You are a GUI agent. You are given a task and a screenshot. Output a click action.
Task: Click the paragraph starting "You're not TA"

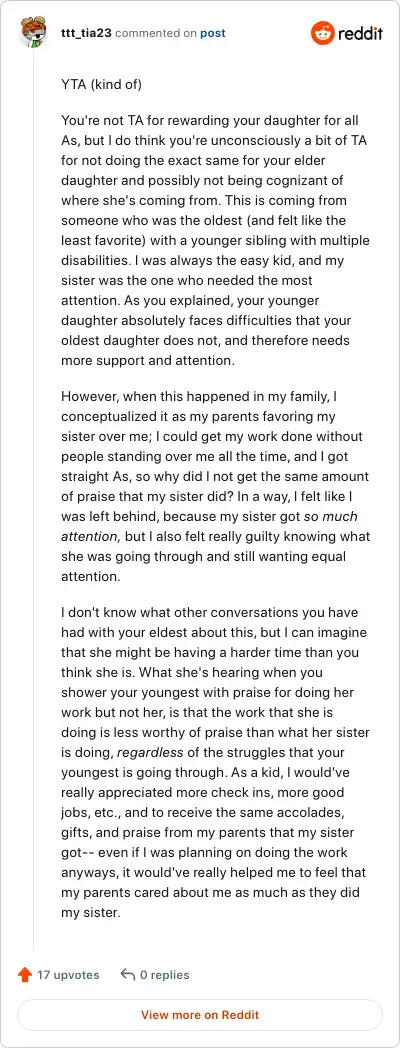coord(215,241)
